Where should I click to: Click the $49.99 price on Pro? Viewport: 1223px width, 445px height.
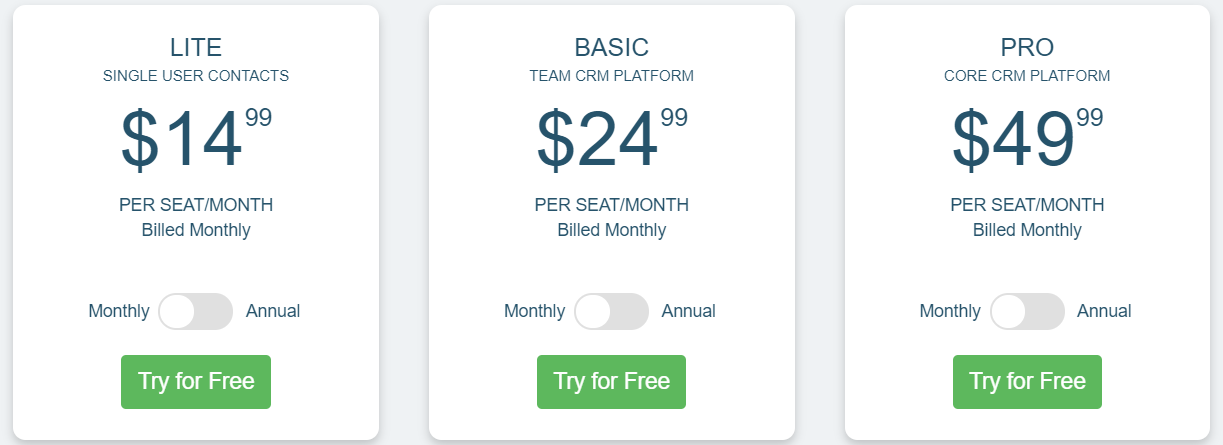pyautogui.click(x=1027, y=138)
